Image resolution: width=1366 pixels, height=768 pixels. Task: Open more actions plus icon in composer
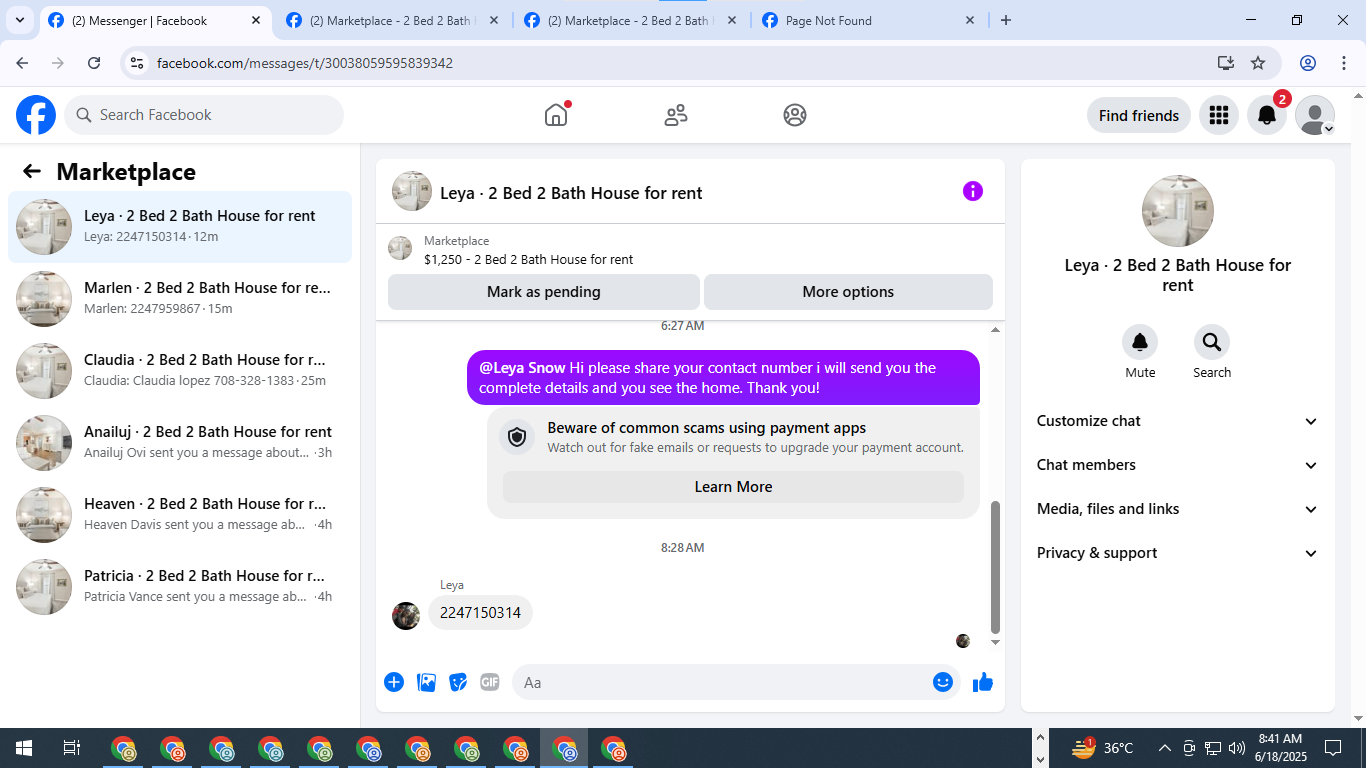(x=394, y=682)
